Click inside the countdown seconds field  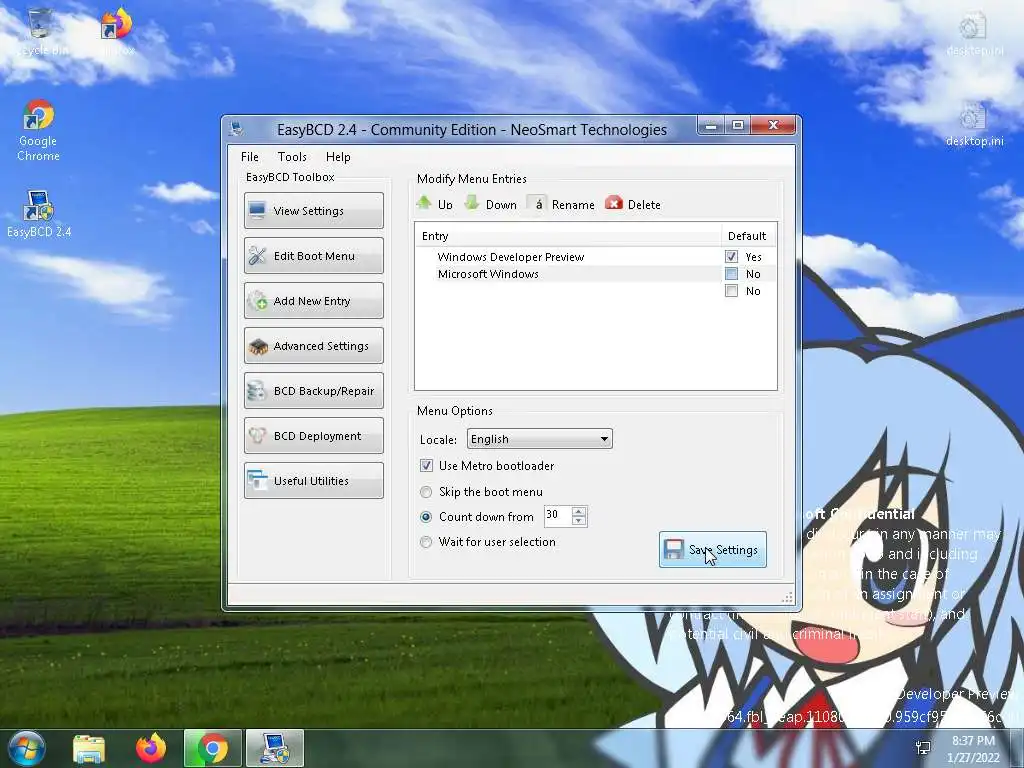(558, 516)
